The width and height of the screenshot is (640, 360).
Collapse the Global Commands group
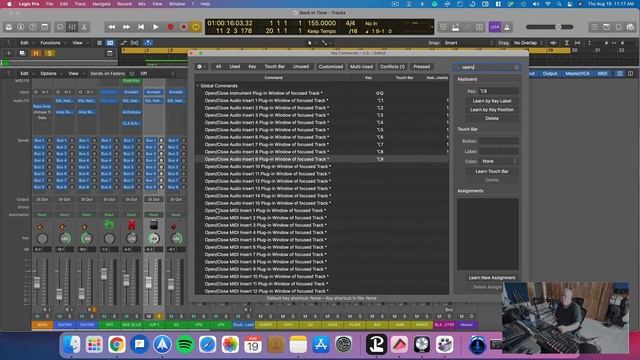point(198,86)
